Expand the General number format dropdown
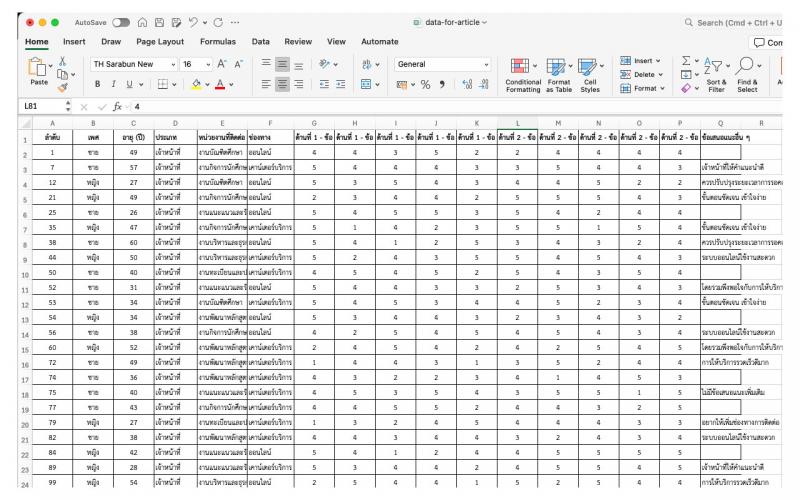The image size is (800, 500). click(x=443, y=64)
